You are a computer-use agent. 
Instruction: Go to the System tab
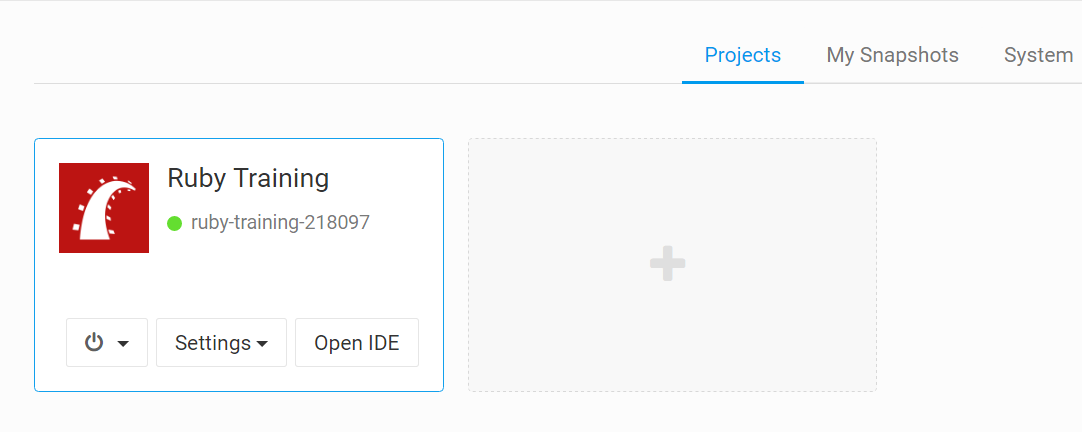1038,55
